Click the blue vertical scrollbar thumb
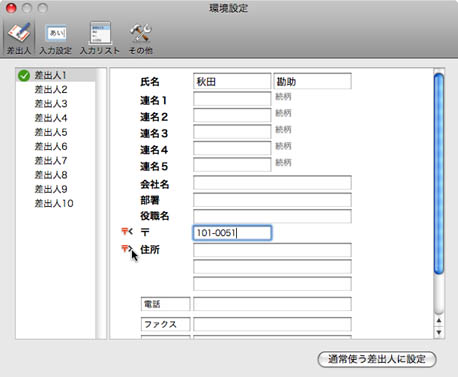 [x=439, y=174]
